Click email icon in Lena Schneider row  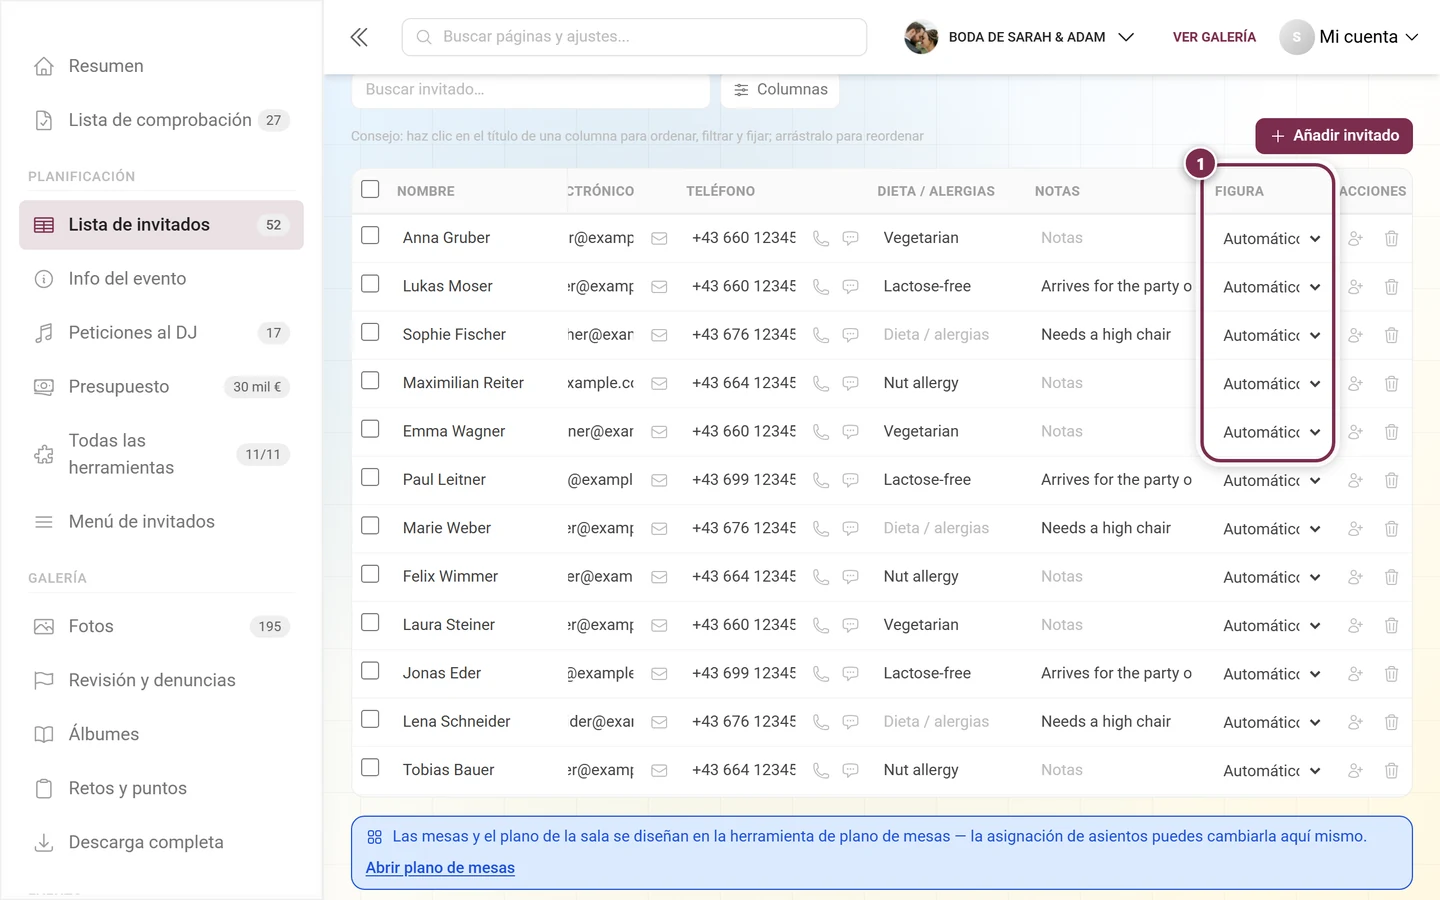click(659, 722)
